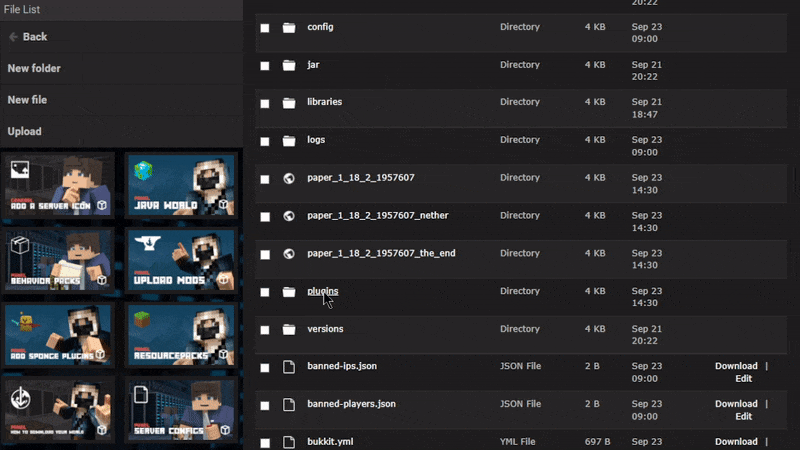The width and height of the screenshot is (800, 450).
Task: Click the file icon beside banned-ips.json
Action: point(289,367)
